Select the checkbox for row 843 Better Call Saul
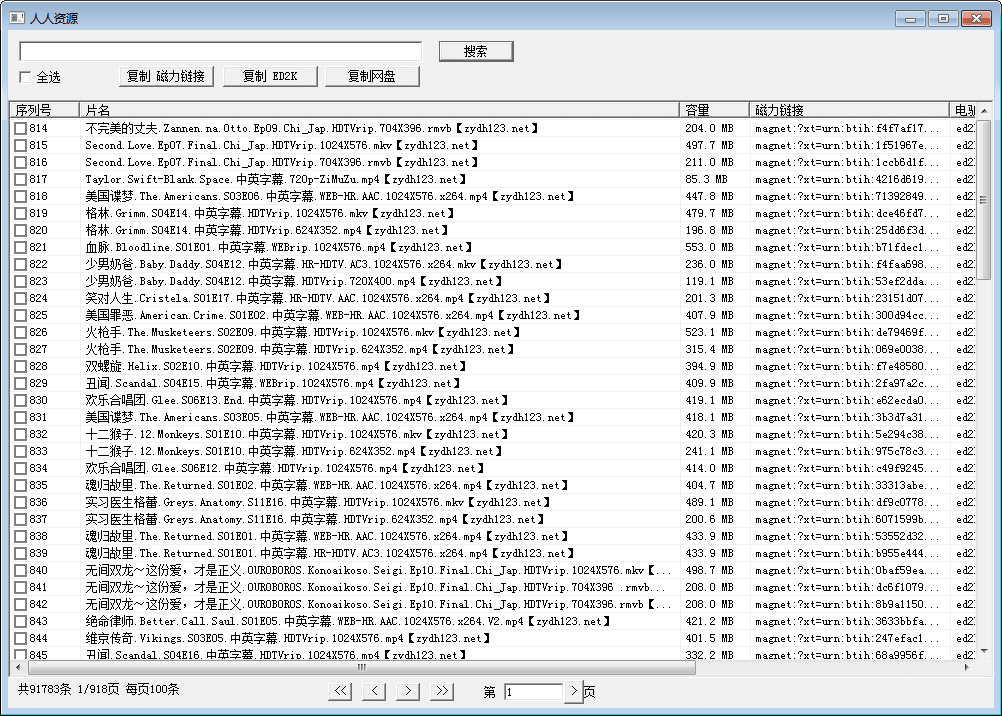 pyautogui.click(x=20, y=621)
